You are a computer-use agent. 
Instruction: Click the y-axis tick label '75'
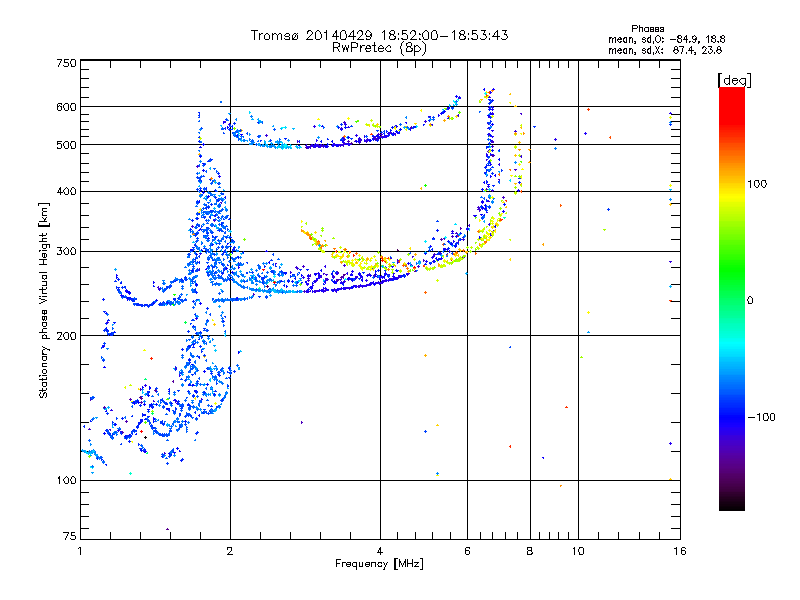pos(69,536)
